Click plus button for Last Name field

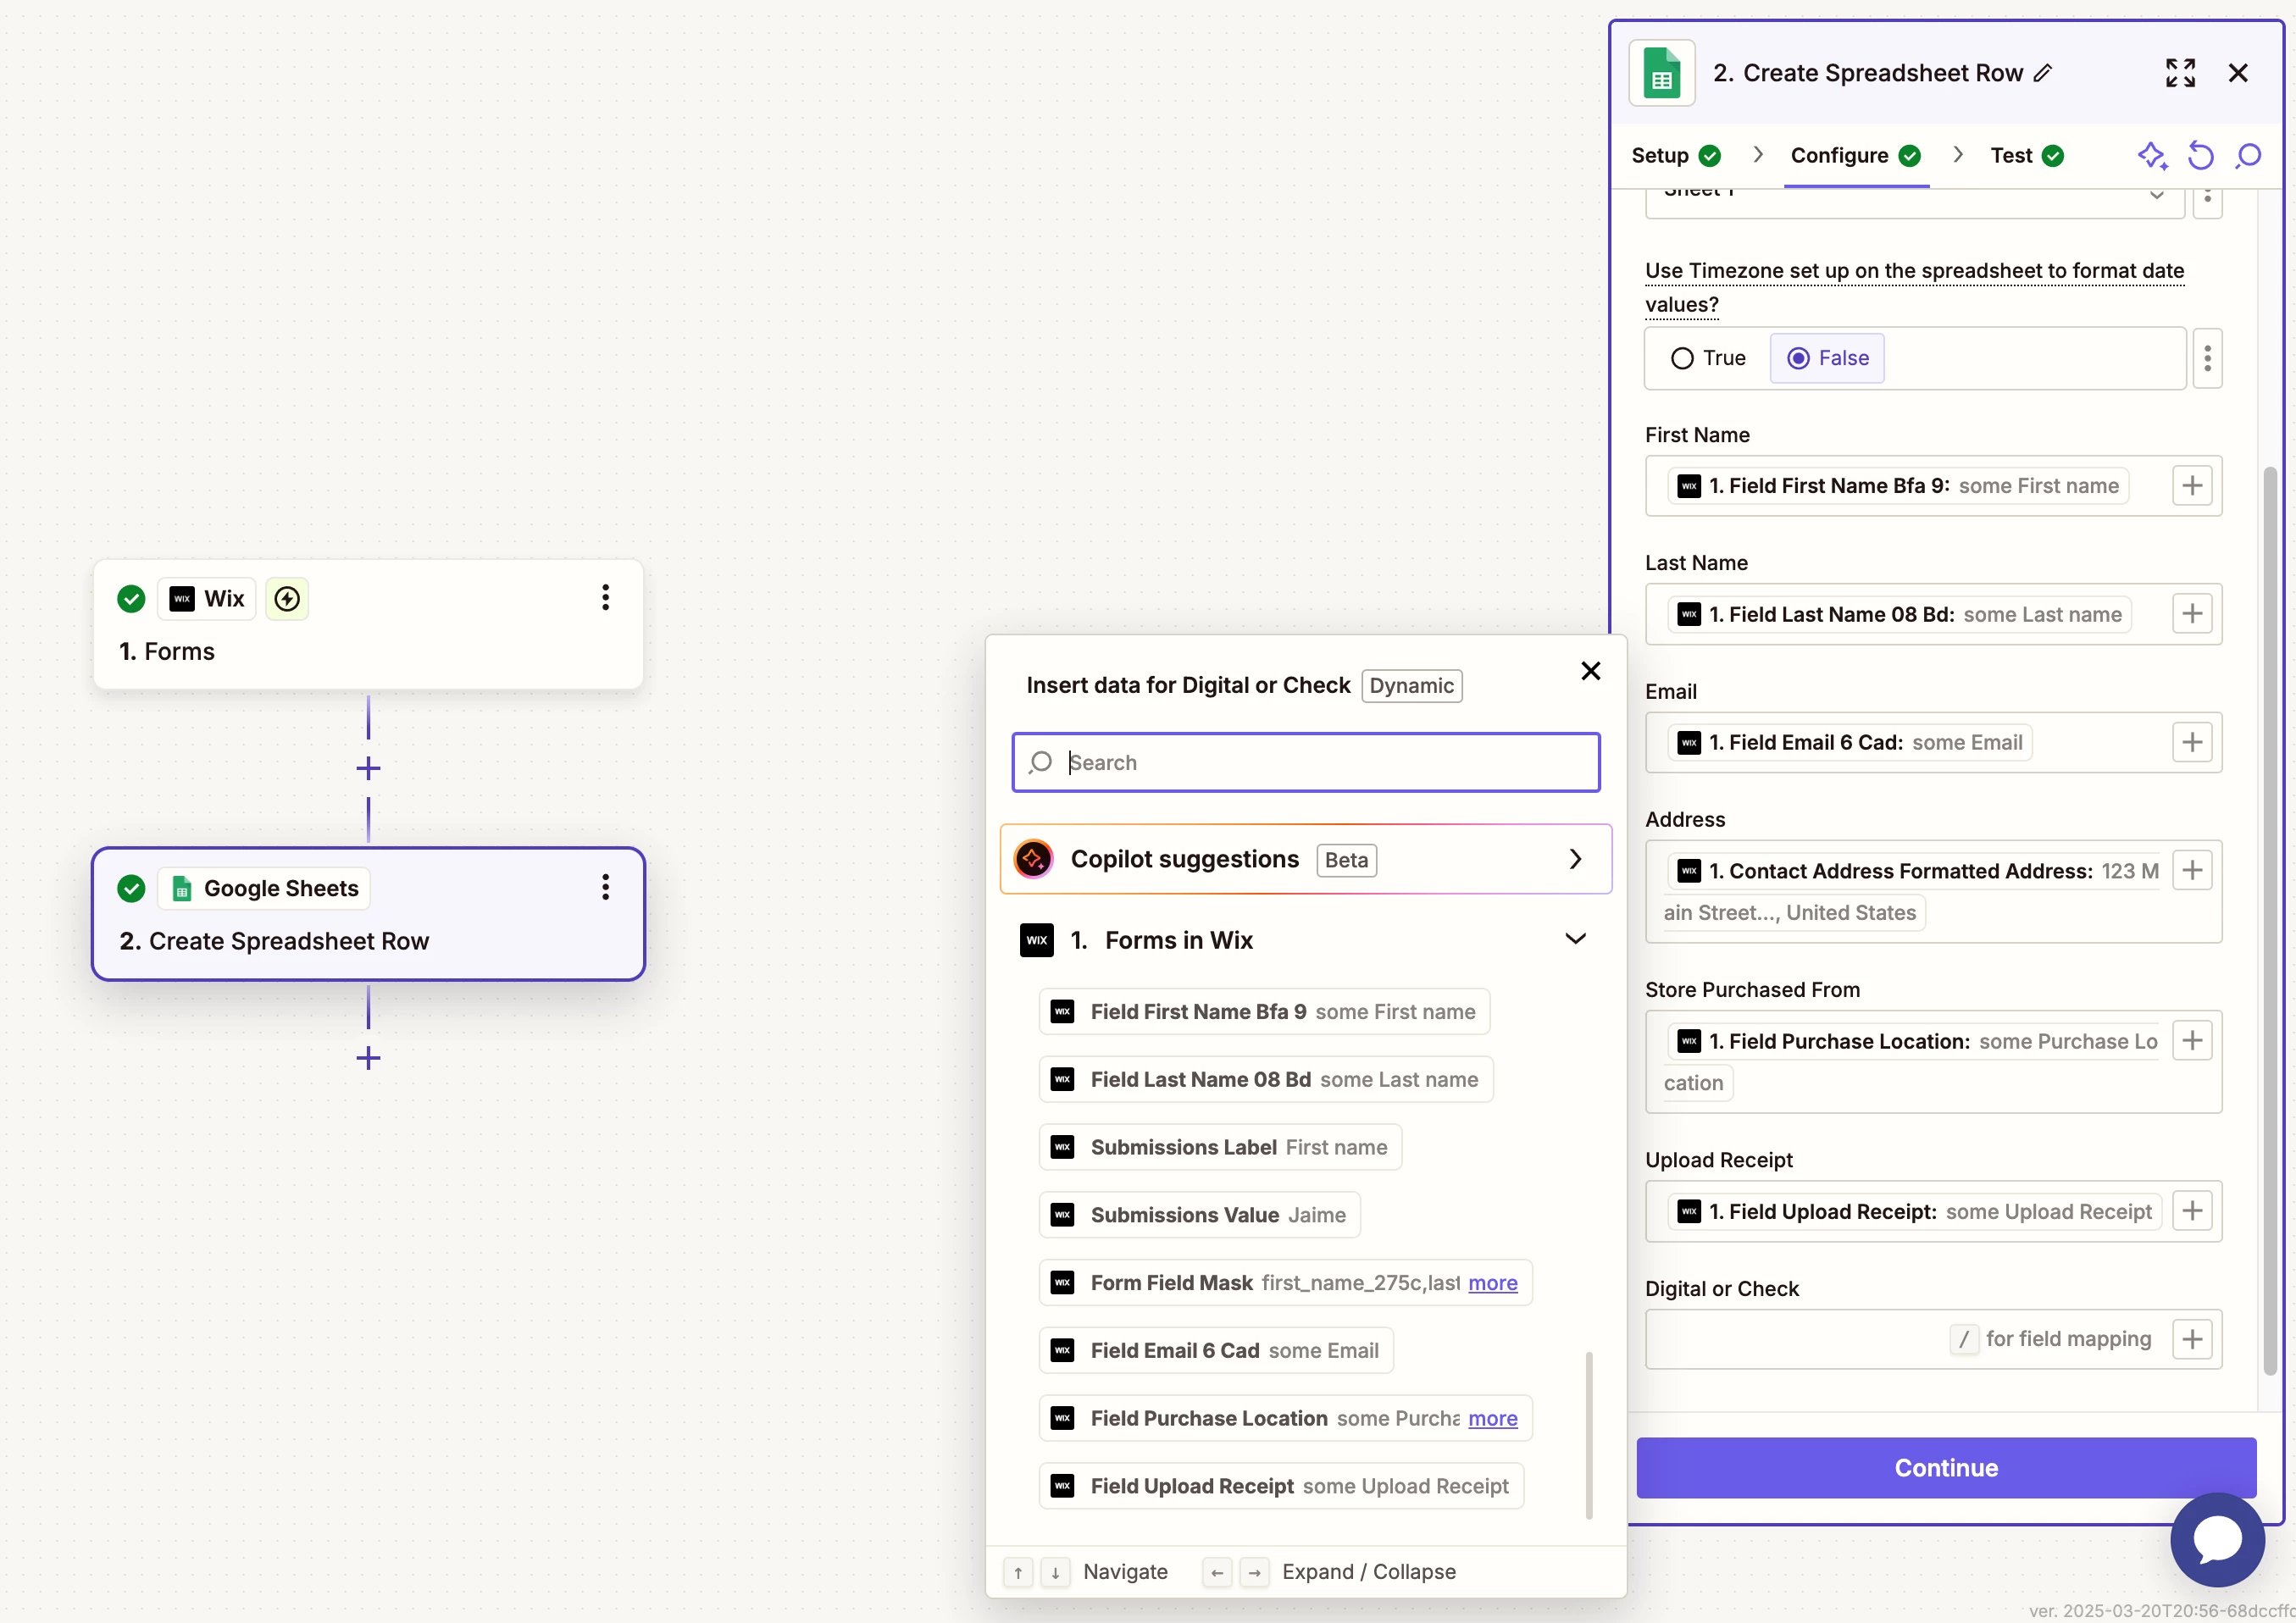(2192, 614)
